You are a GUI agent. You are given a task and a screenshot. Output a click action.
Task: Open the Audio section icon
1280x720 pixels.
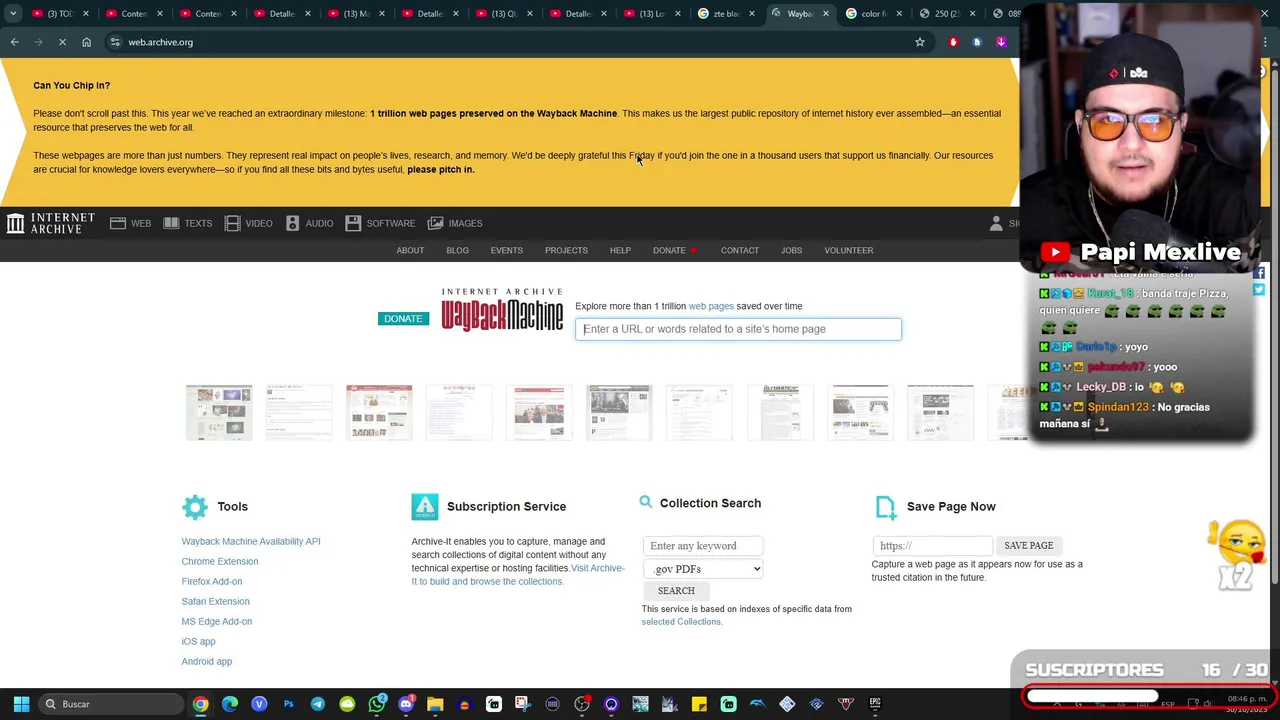click(292, 223)
